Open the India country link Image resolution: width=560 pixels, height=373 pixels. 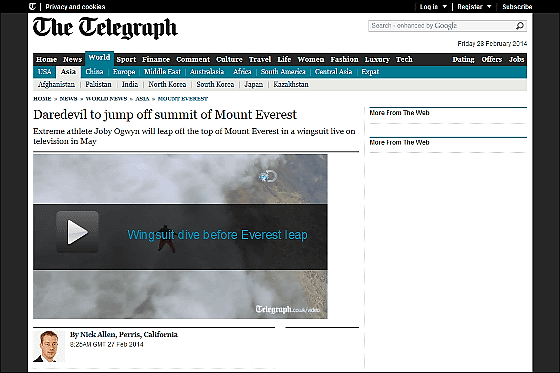click(x=130, y=84)
